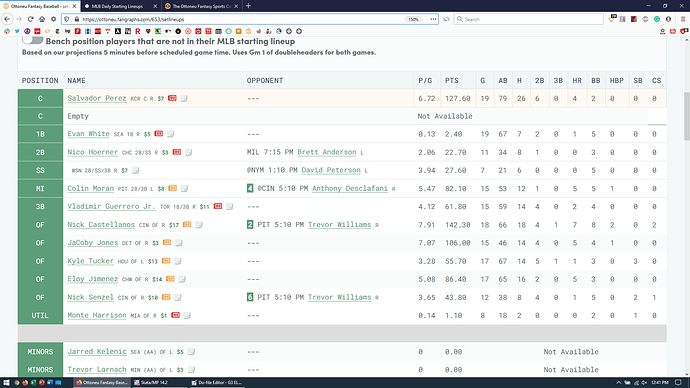Open the note icon next to Salvador Perez

184,99
